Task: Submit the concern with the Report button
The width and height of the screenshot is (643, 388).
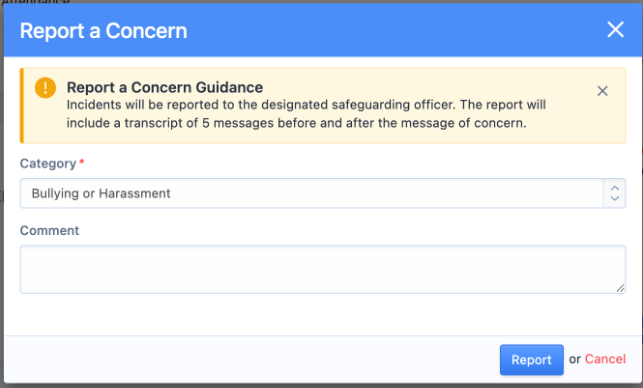Action: (x=531, y=360)
